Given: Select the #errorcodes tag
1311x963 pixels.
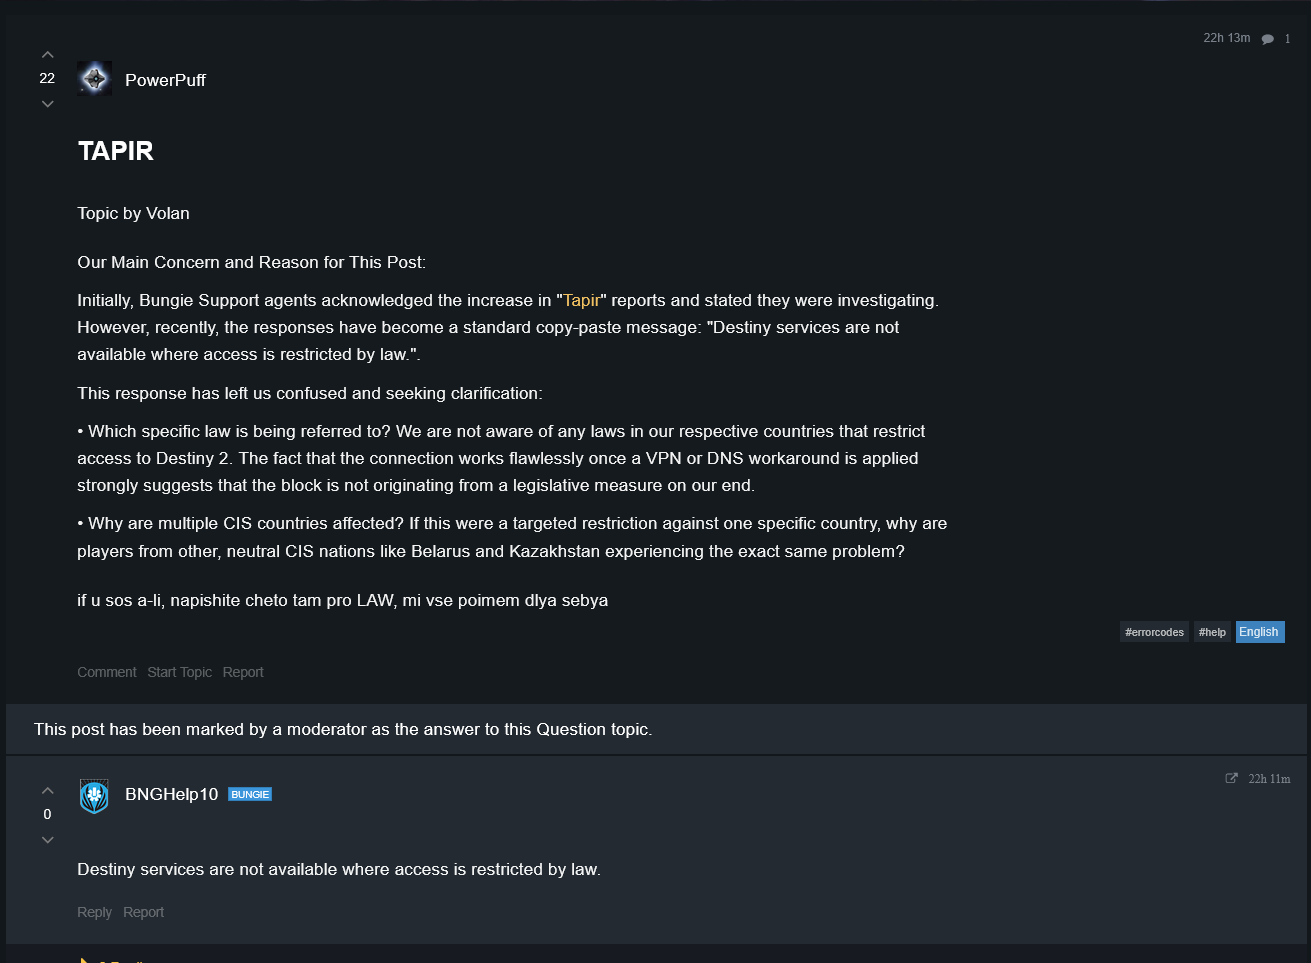Looking at the screenshot, I should coord(1154,632).
